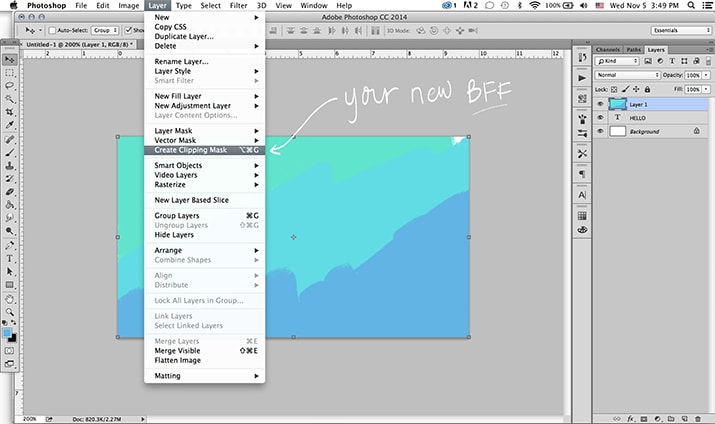Viewport: 715px width, 424px height.
Task: Click the Opacity 100% field
Action: tap(693, 75)
